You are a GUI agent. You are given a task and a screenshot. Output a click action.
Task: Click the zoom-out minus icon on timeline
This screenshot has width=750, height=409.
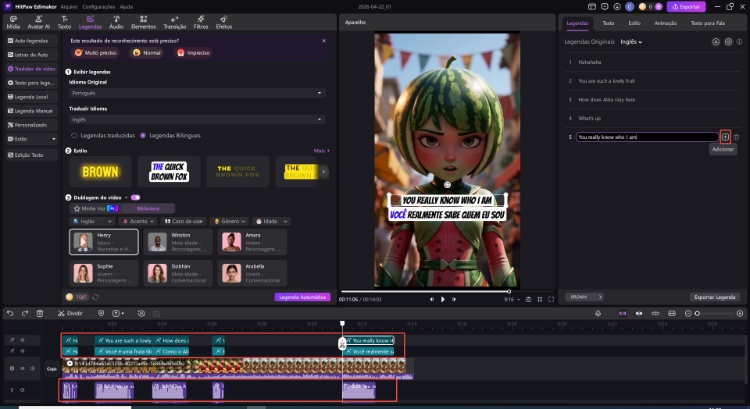point(688,313)
